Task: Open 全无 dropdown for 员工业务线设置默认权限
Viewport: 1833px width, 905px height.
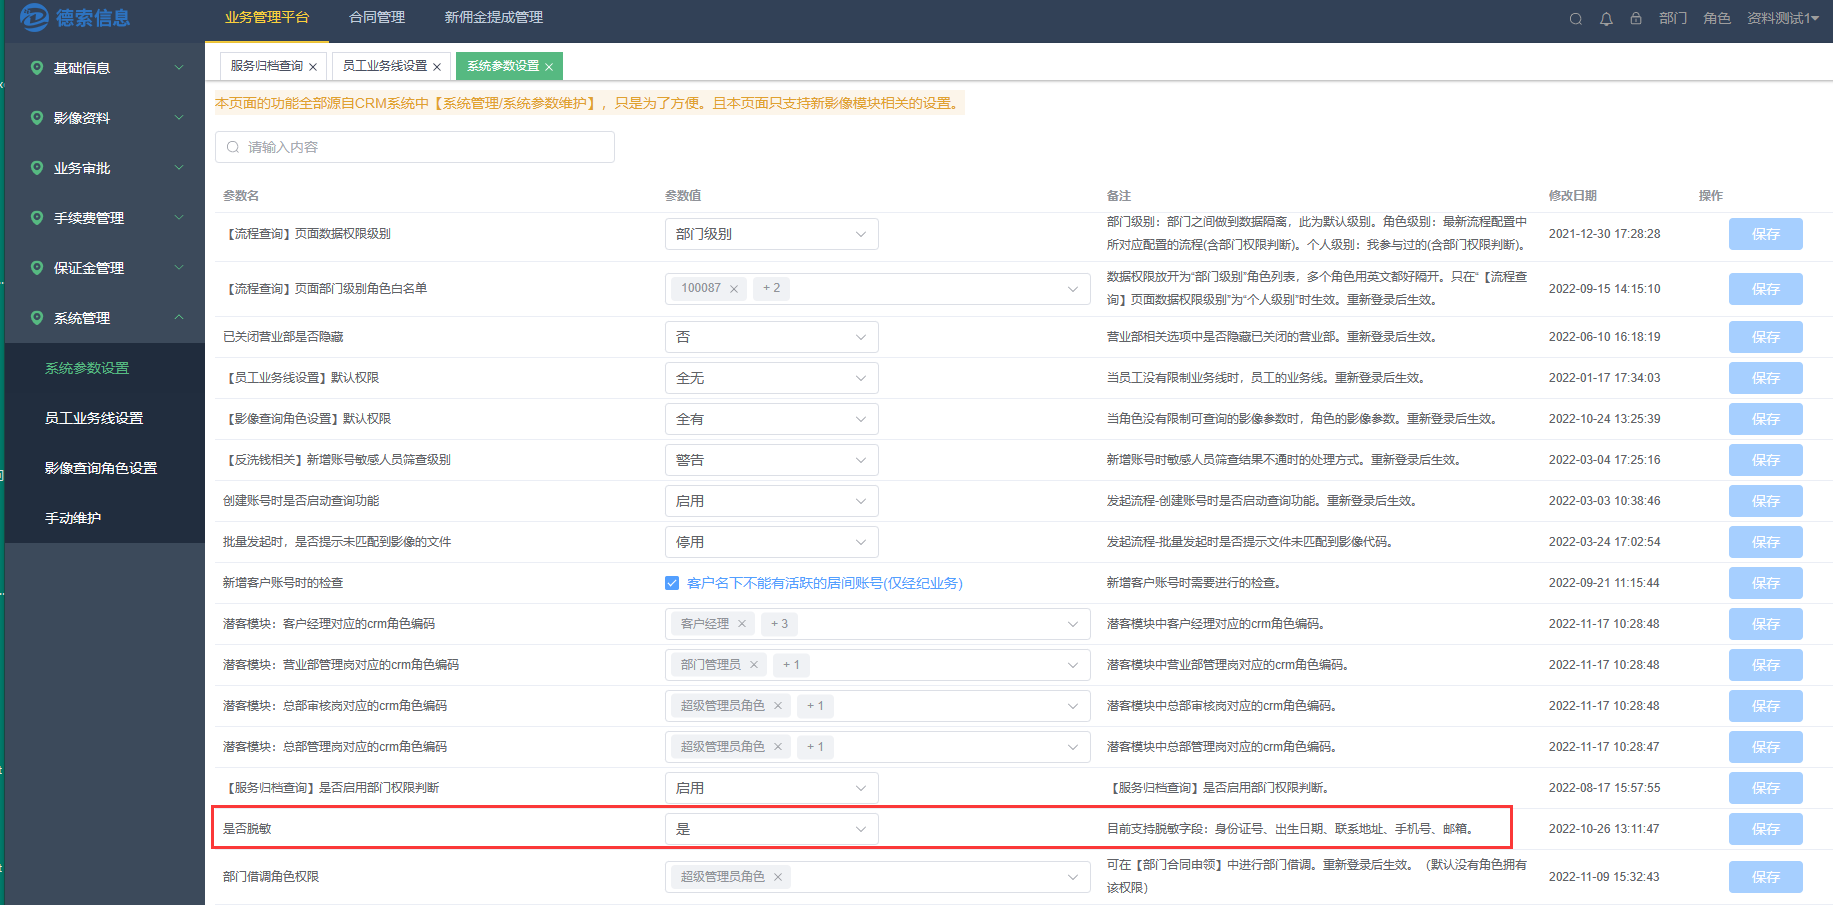Action: [x=772, y=378]
